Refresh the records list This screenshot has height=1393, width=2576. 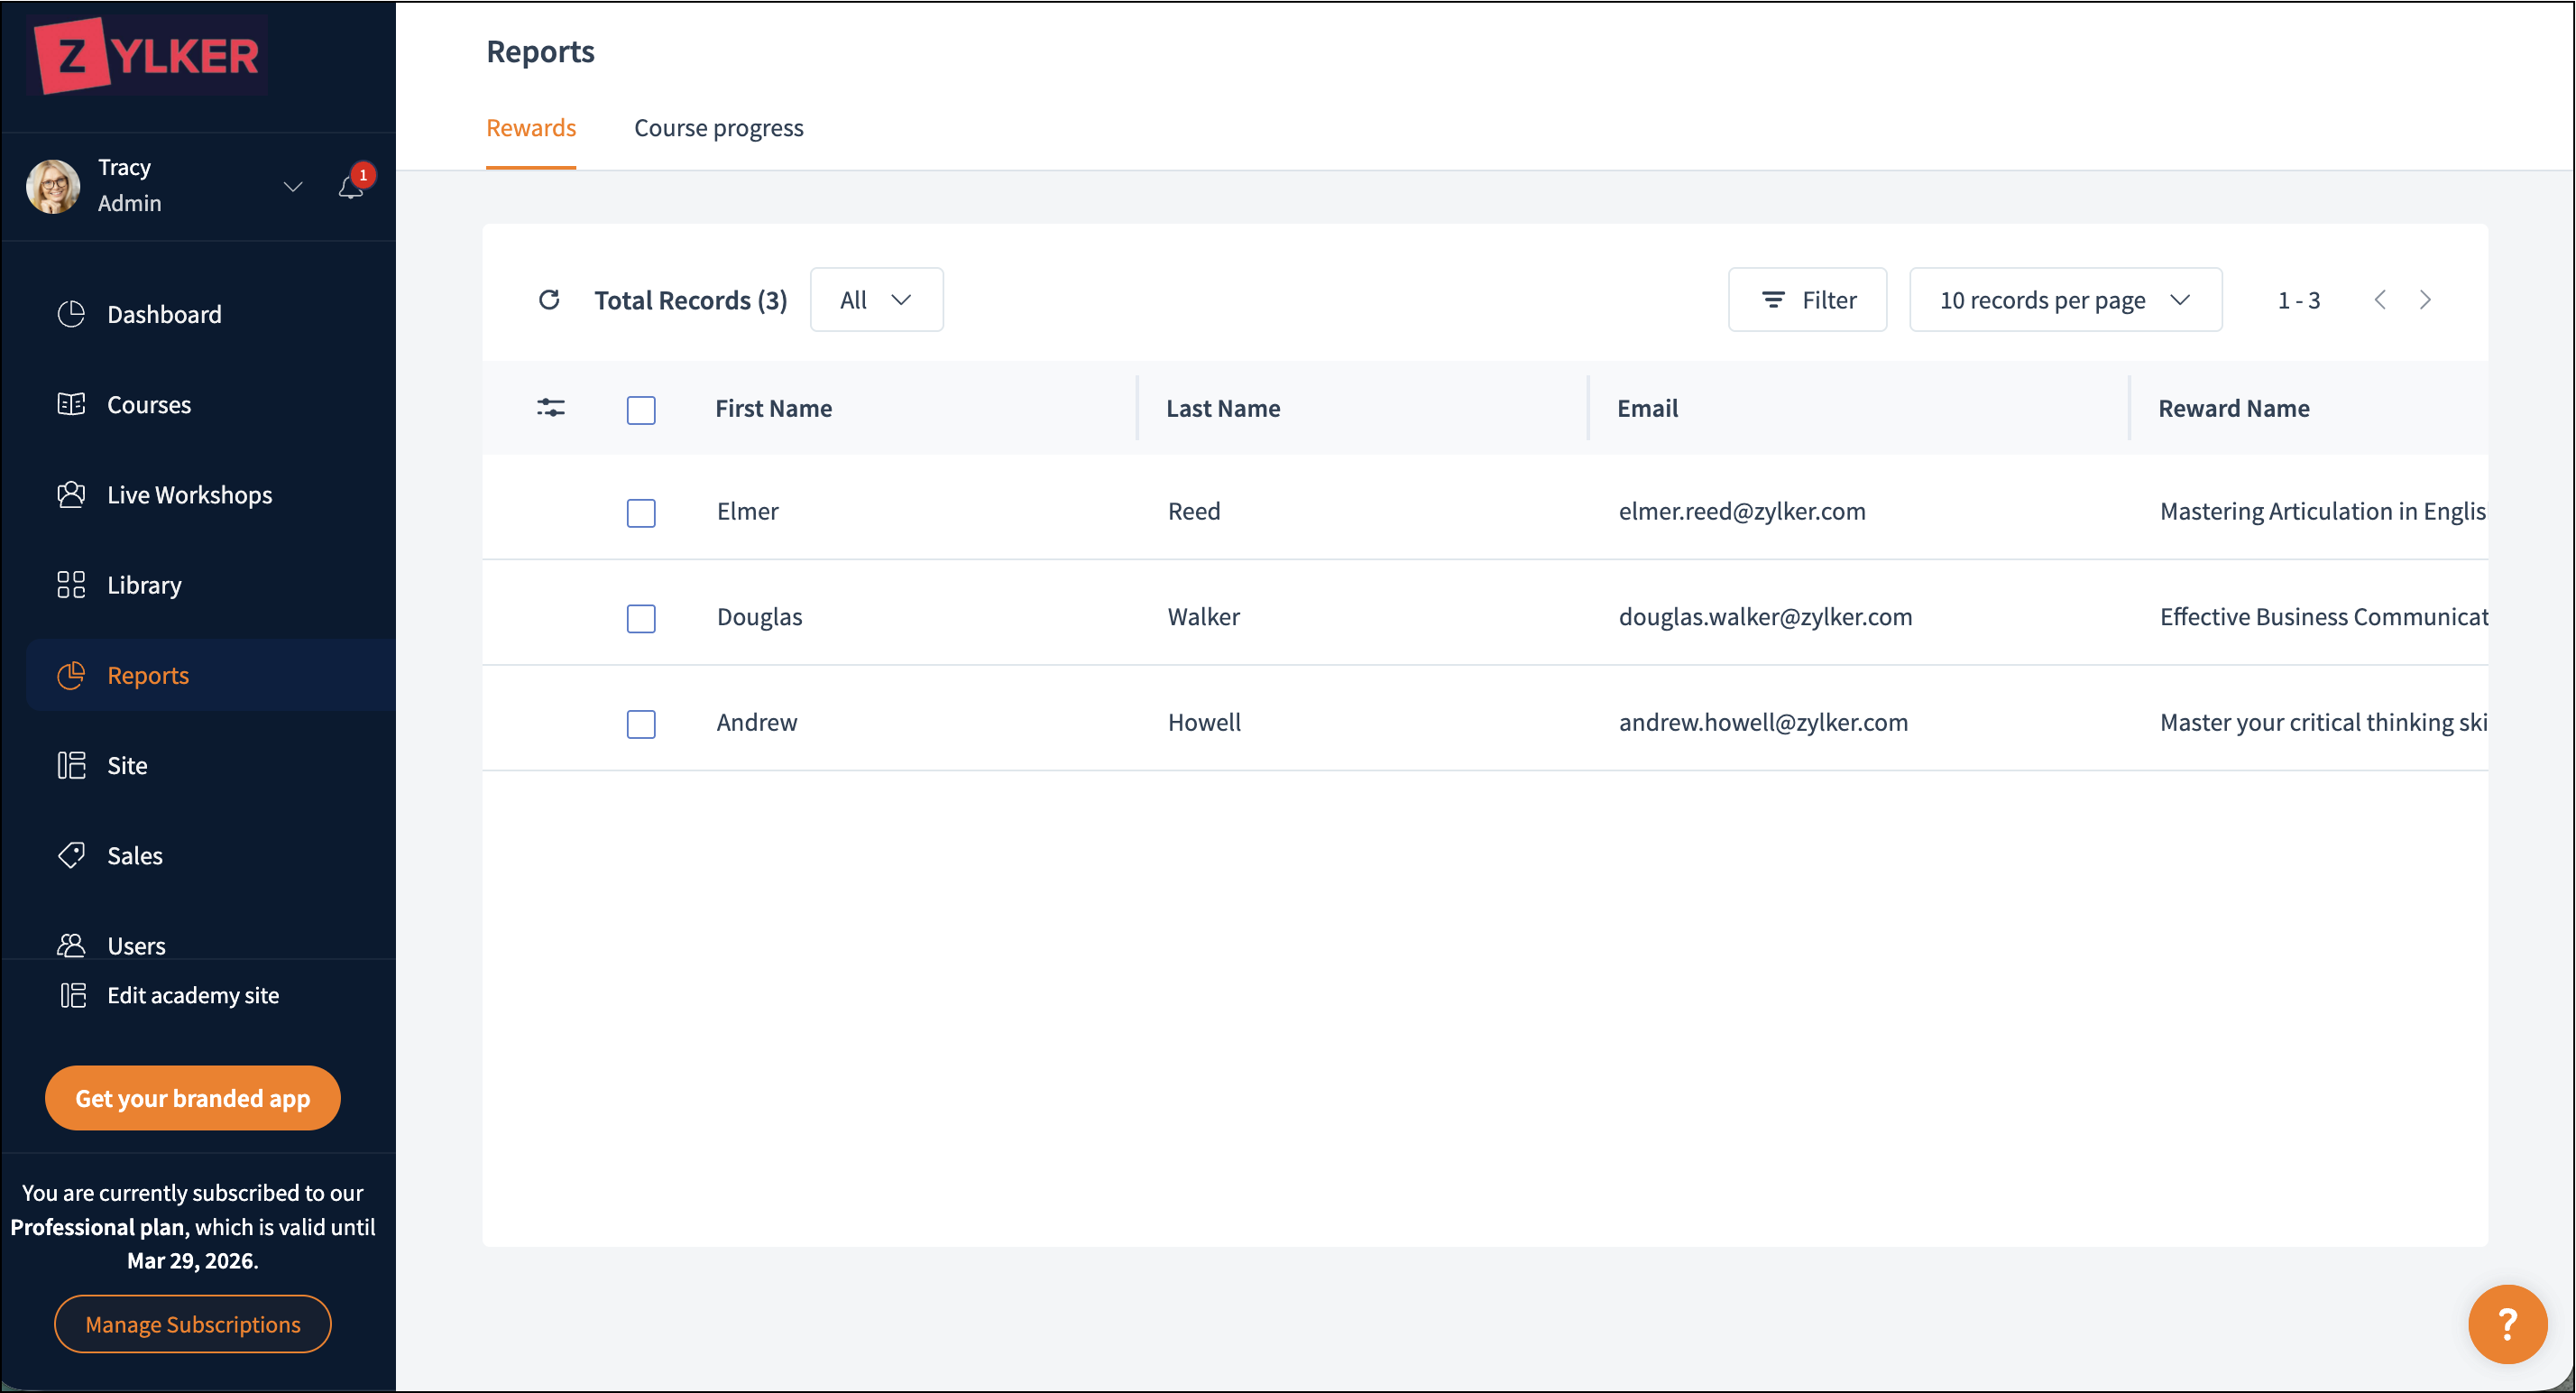[x=549, y=300]
